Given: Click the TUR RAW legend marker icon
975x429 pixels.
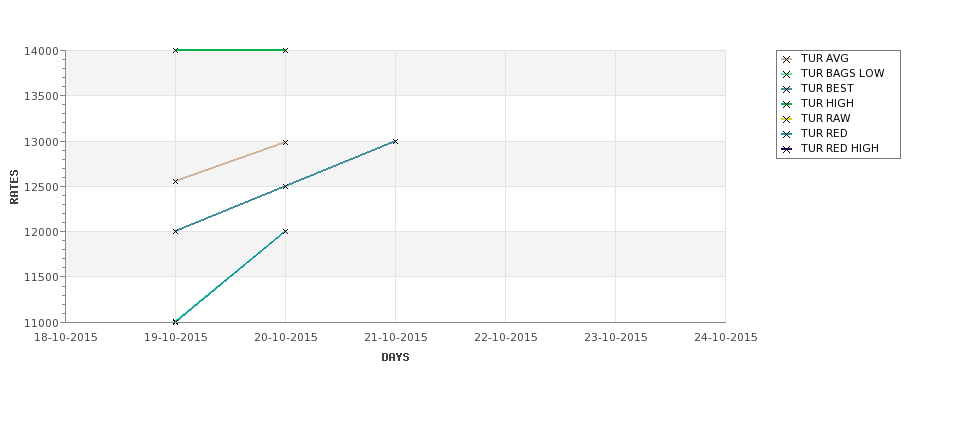Looking at the screenshot, I should 787,119.
